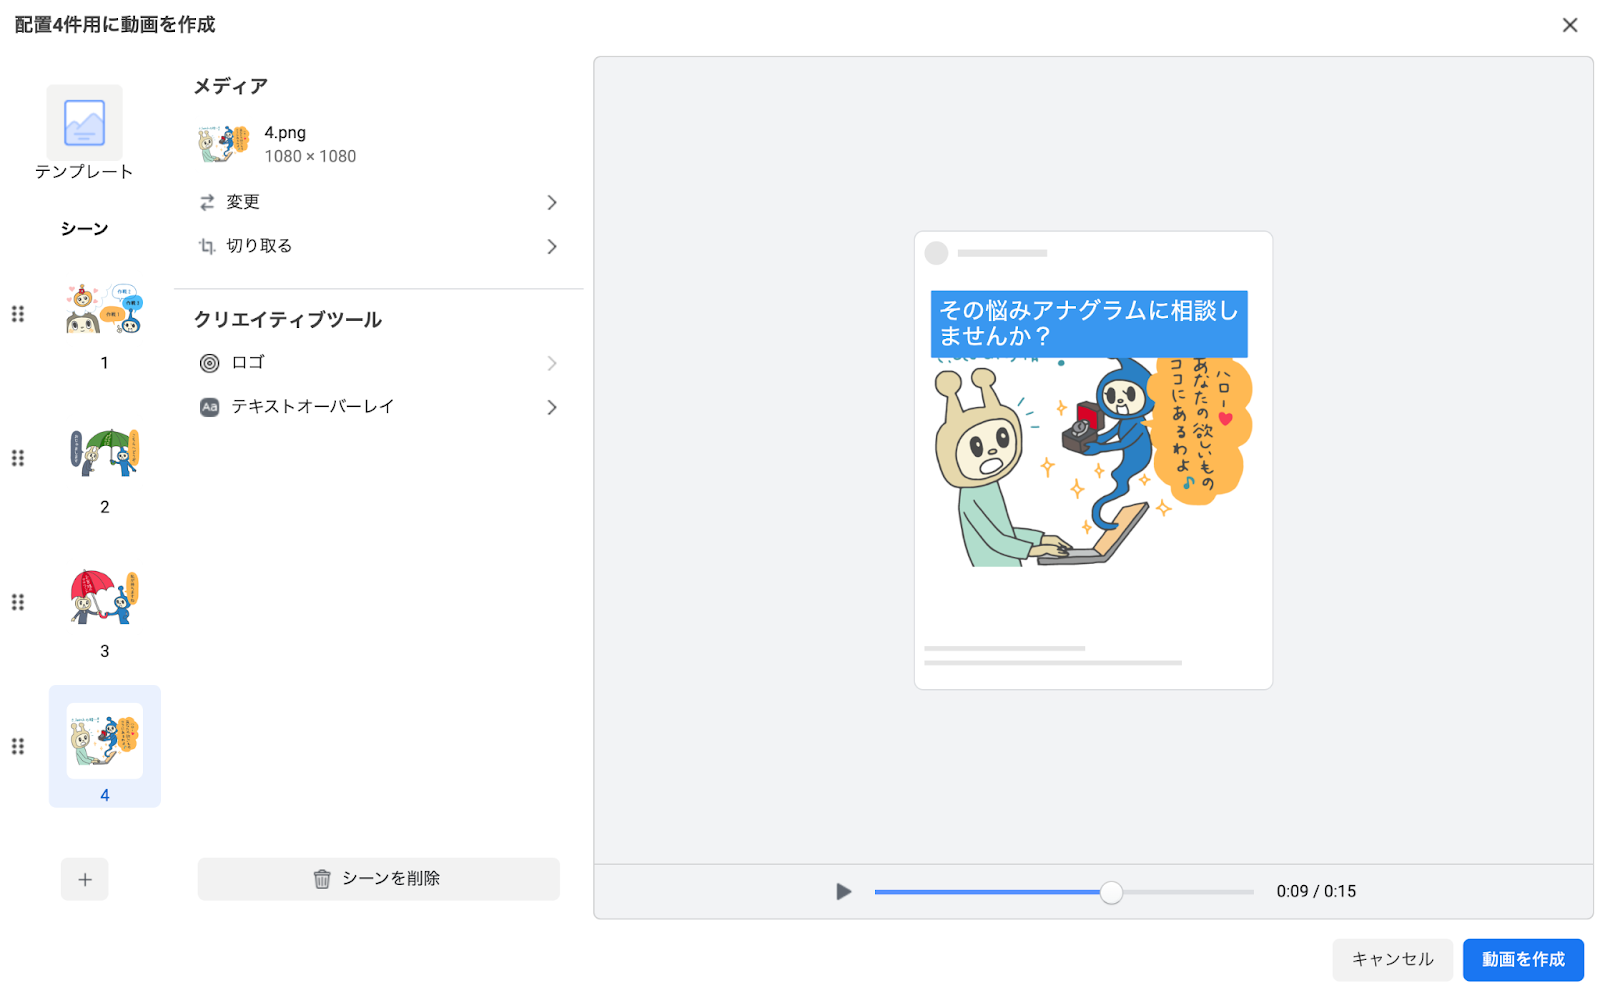Viewport: 1600px width, 985px height.
Task: Click the 動画を作成 button
Action: point(1522,960)
